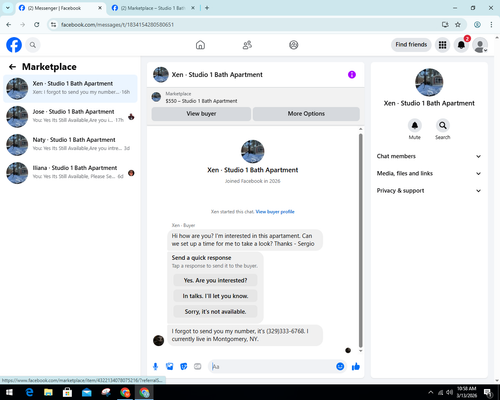This screenshot has width=500, height=400.
Task: Open File Explorer from the taskbar
Action: (x=48, y=392)
